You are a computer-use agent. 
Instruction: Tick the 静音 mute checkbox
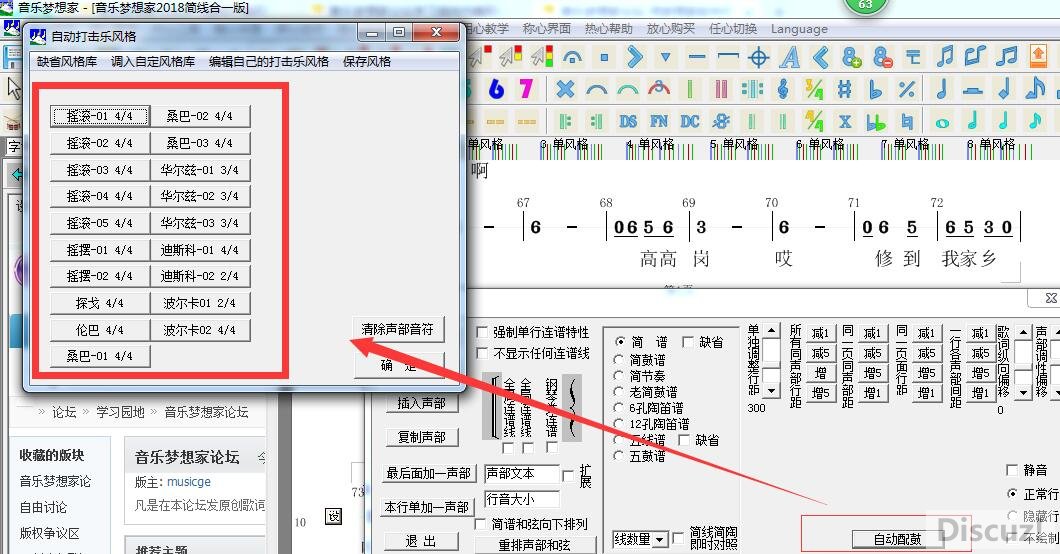coord(1012,470)
